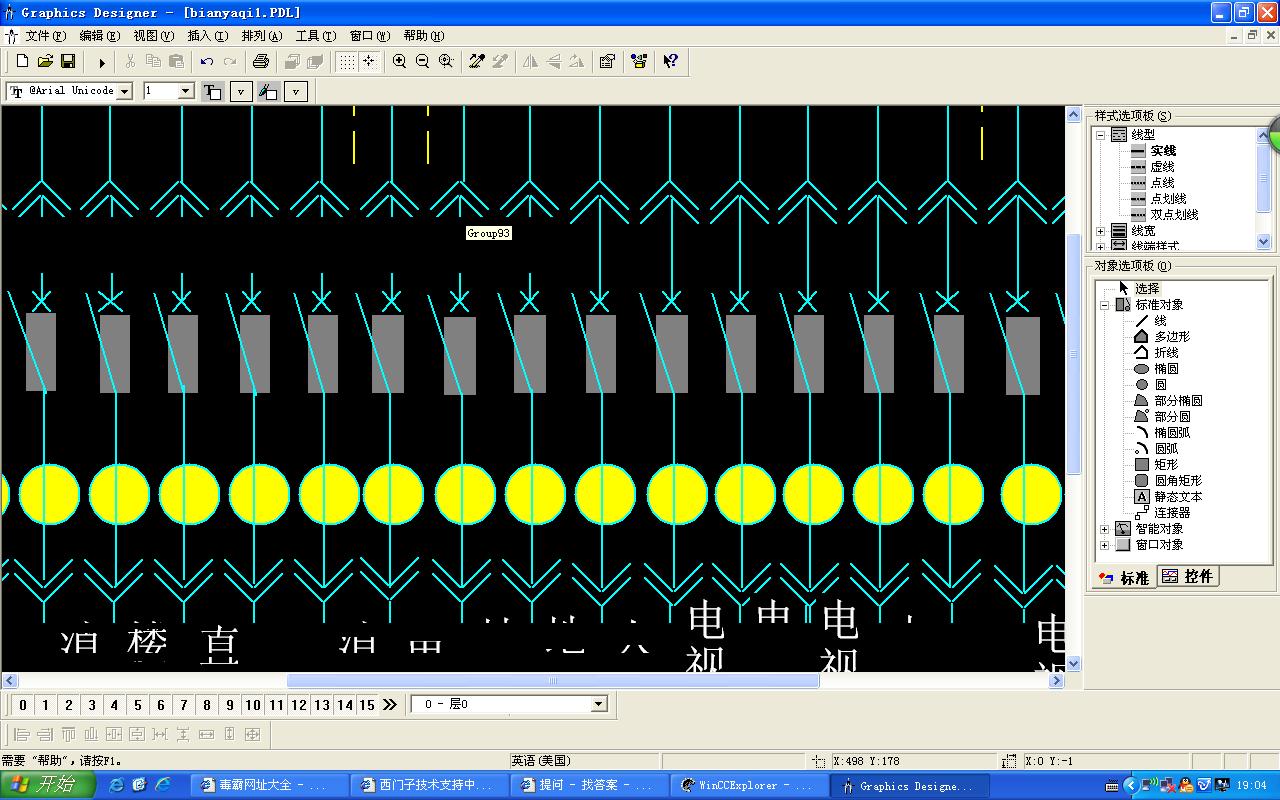Select the 椭圆 ellipse object
The width and height of the screenshot is (1280, 800).
tap(1166, 369)
